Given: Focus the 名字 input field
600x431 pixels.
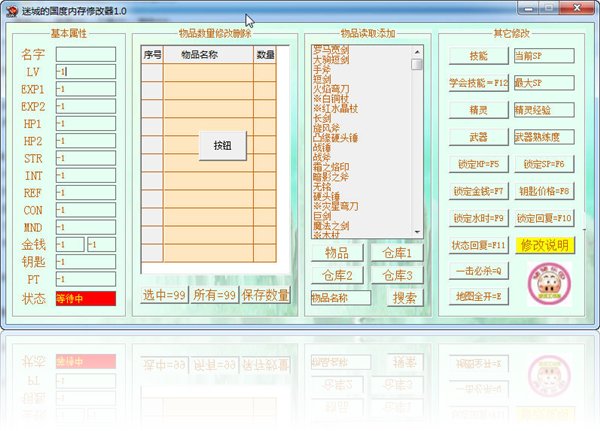Looking at the screenshot, I should (x=86, y=54).
